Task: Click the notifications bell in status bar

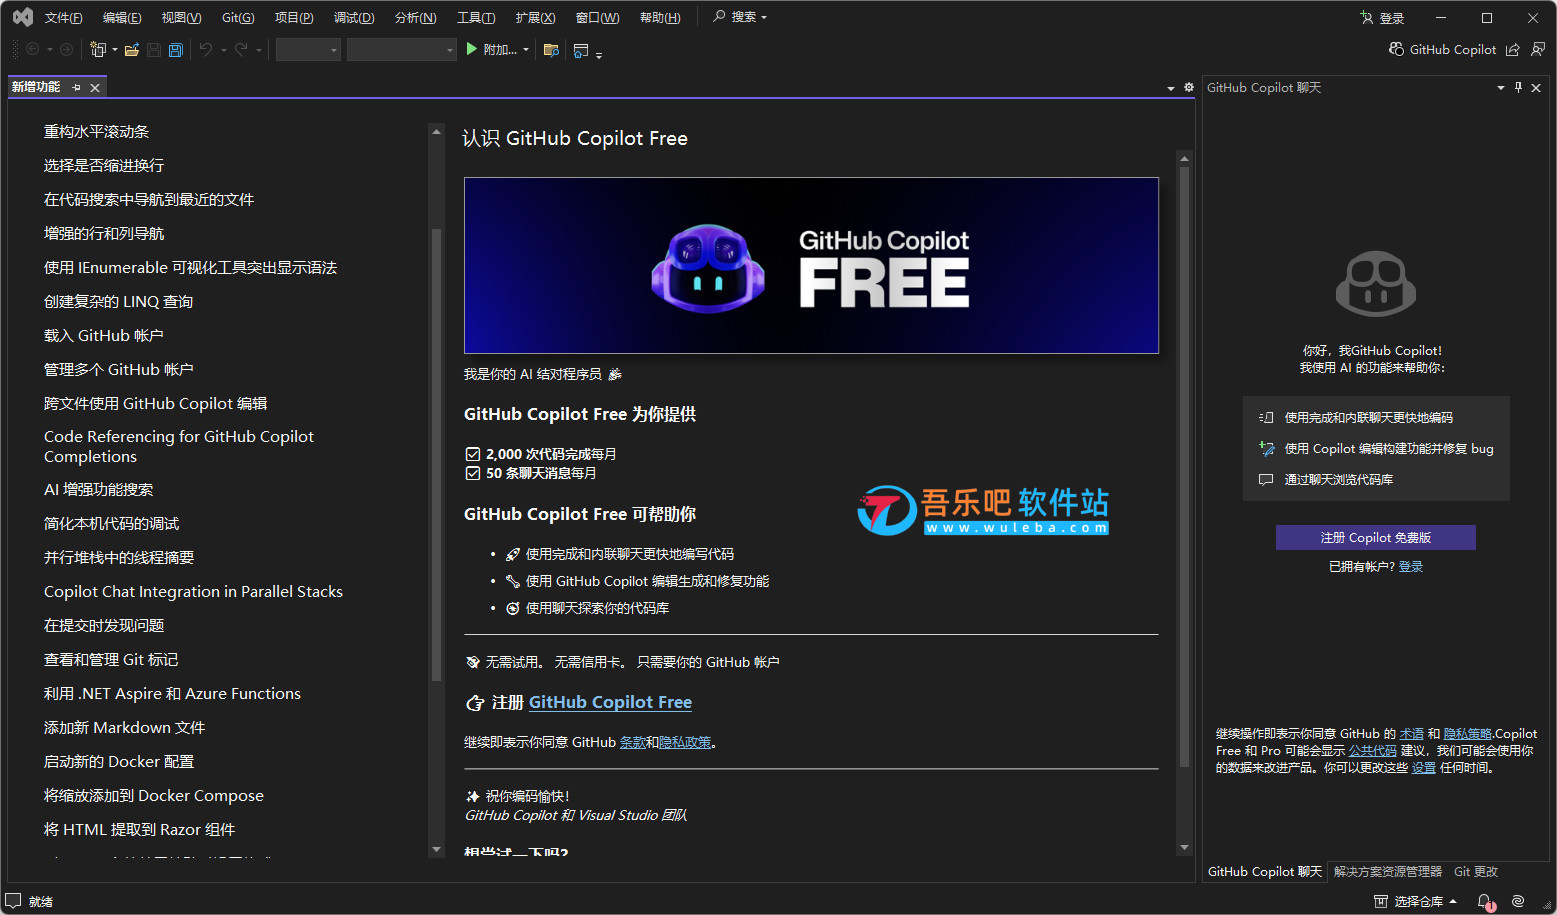Action: tap(1485, 901)
